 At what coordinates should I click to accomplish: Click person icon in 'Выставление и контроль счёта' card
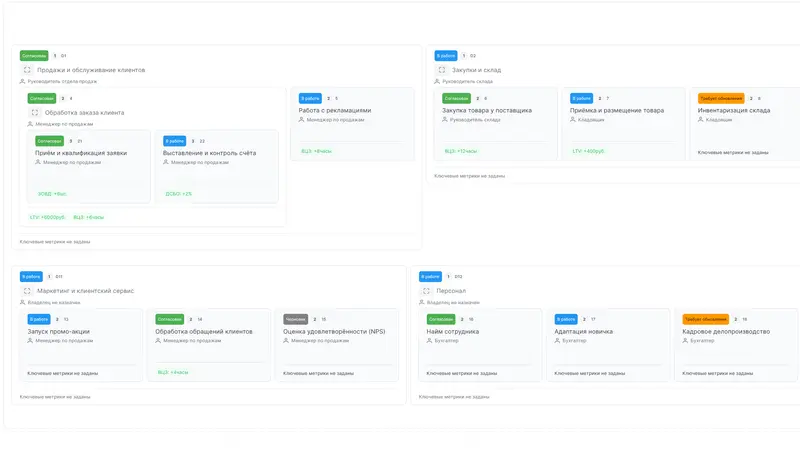pos(166,162)
